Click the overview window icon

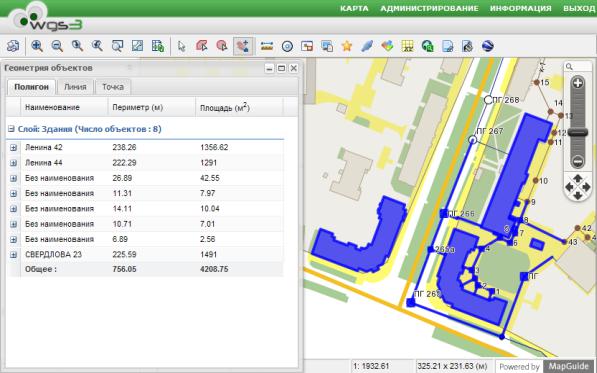307,46
